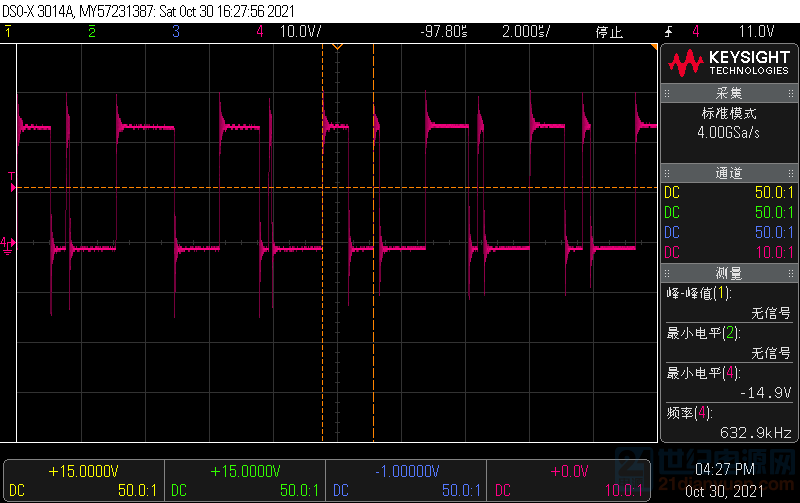Click the 最小电平(2) measurement label
The height and width of the screenshot is (503, 800).
click(x=703, y=334)
